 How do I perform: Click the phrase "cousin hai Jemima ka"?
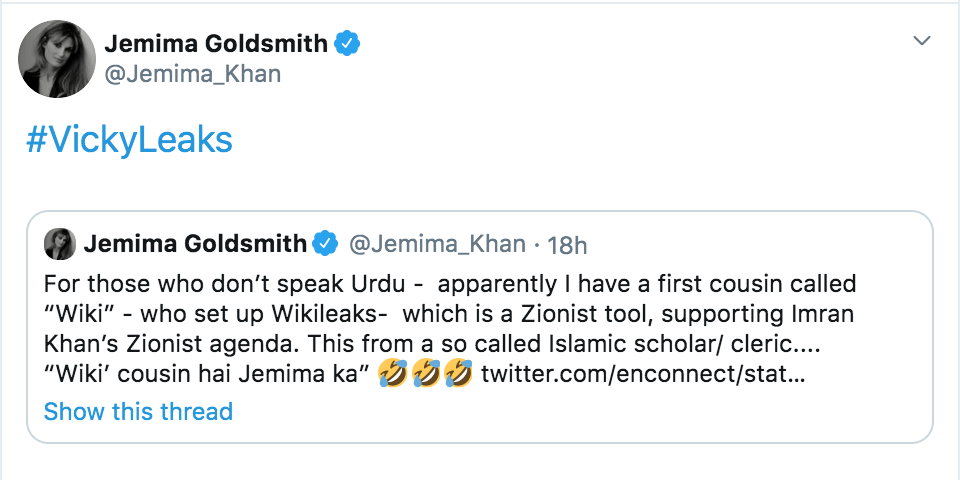[x=251, y=375]
